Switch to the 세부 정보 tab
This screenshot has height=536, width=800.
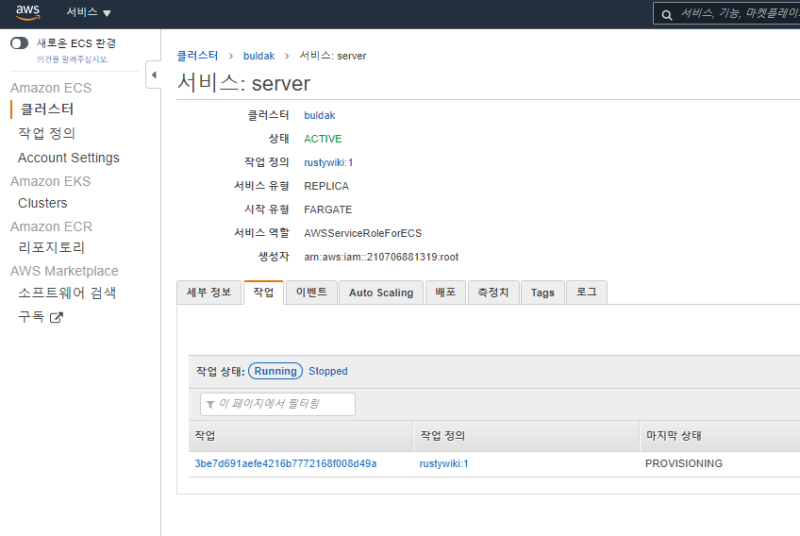pyautogui.click(x=208, y=293)
